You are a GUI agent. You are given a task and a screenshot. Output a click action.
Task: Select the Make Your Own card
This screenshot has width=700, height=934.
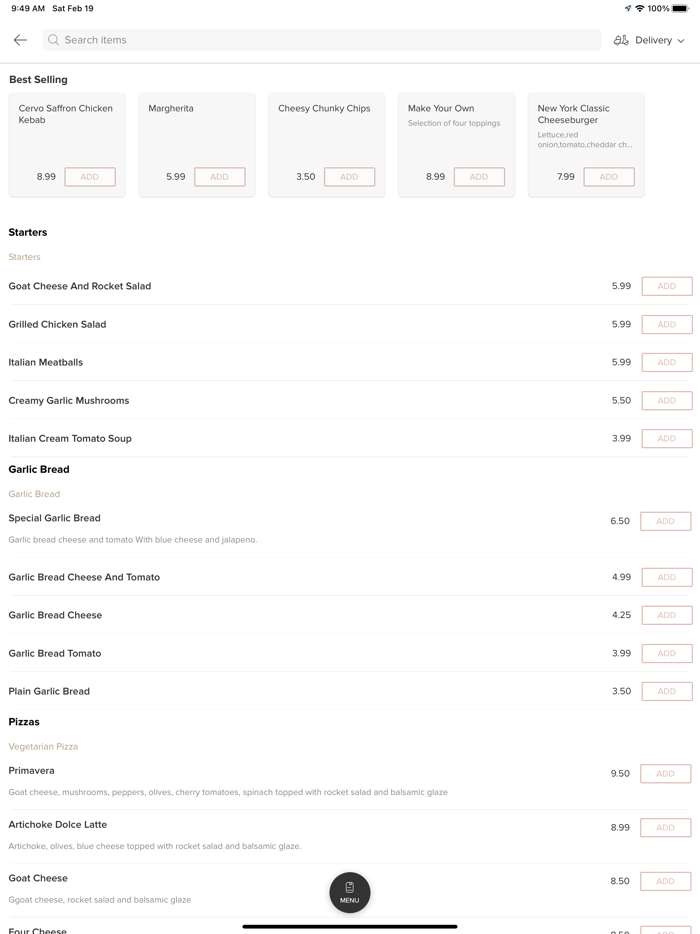[x=456, y=130]
